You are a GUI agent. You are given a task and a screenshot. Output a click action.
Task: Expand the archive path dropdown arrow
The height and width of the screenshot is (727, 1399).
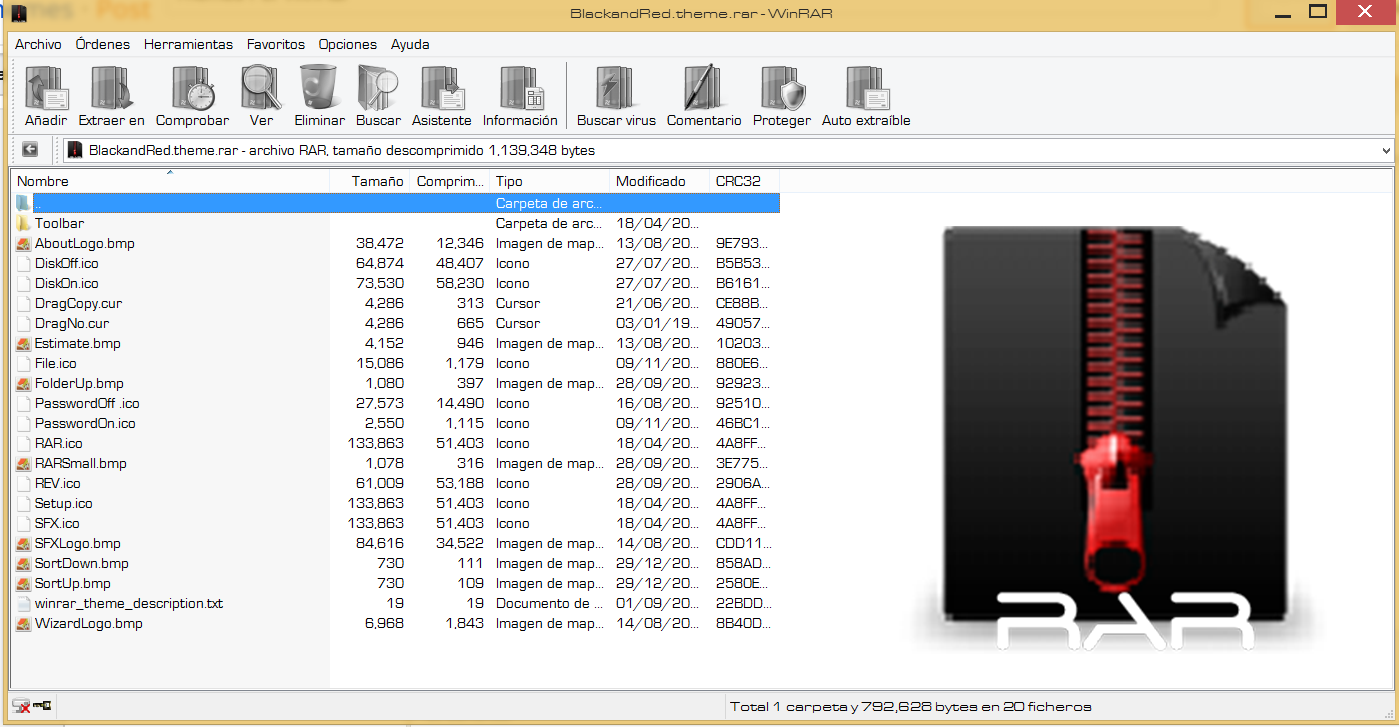[1385, 150]
